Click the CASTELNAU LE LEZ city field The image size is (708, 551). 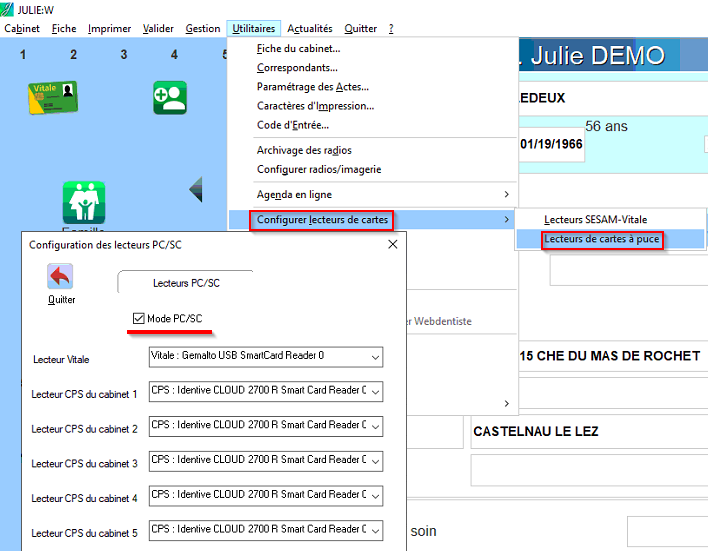pos(589,431)
